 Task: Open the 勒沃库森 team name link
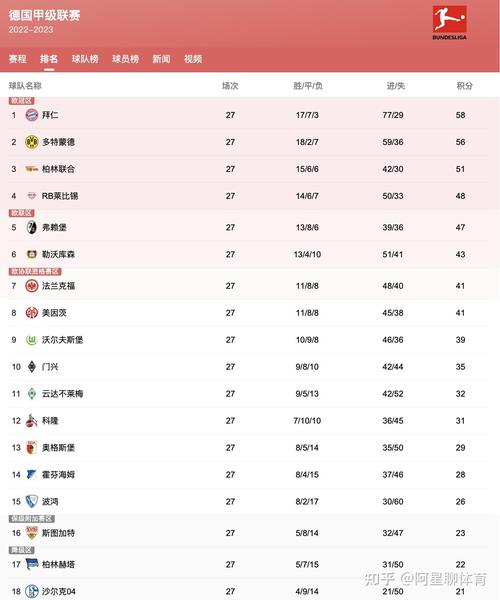(x=59, y=254)
